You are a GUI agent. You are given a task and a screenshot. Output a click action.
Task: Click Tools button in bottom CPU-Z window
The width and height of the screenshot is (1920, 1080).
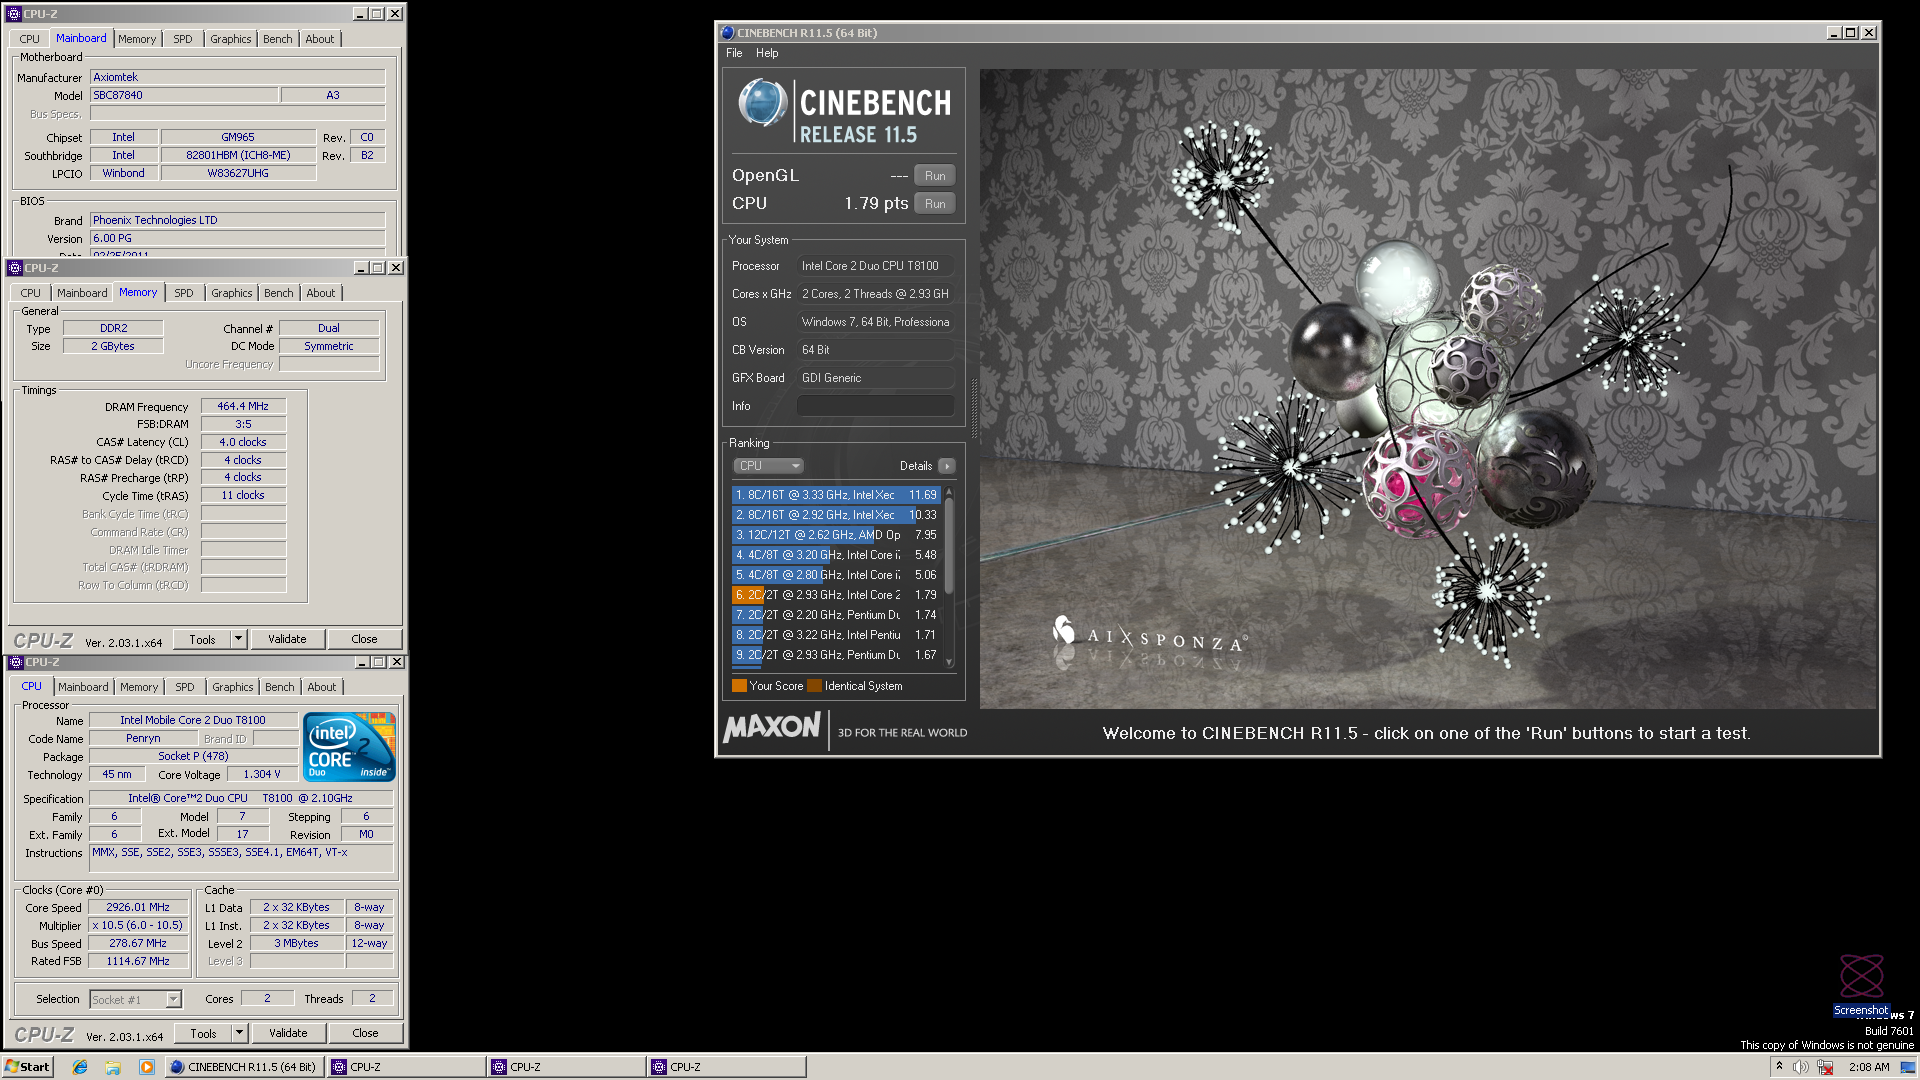click(204, 1033)
